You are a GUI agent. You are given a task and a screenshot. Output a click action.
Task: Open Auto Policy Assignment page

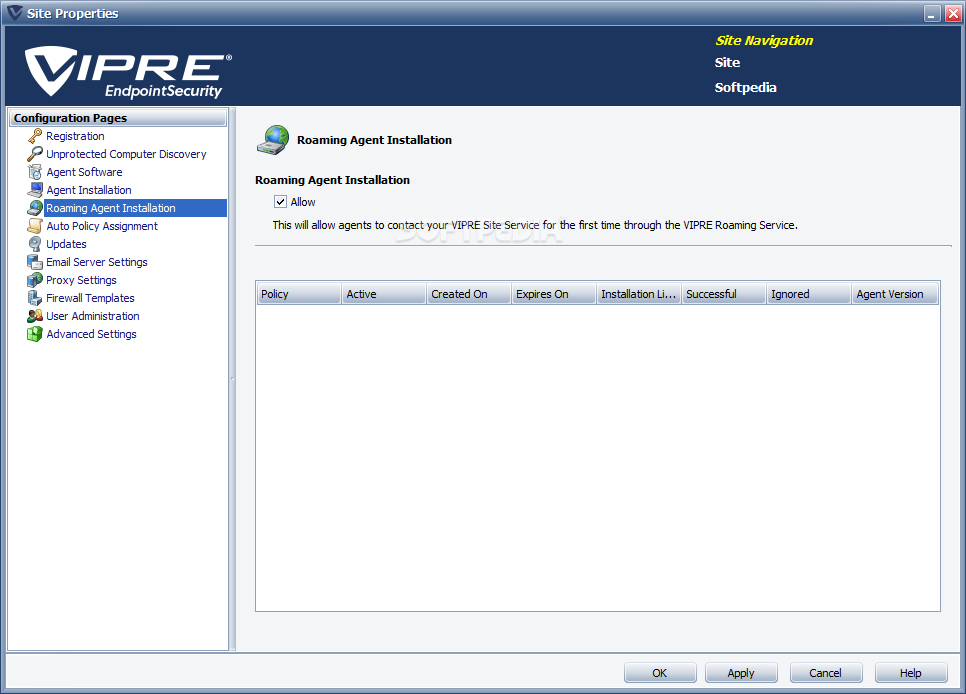pos(102,226)
